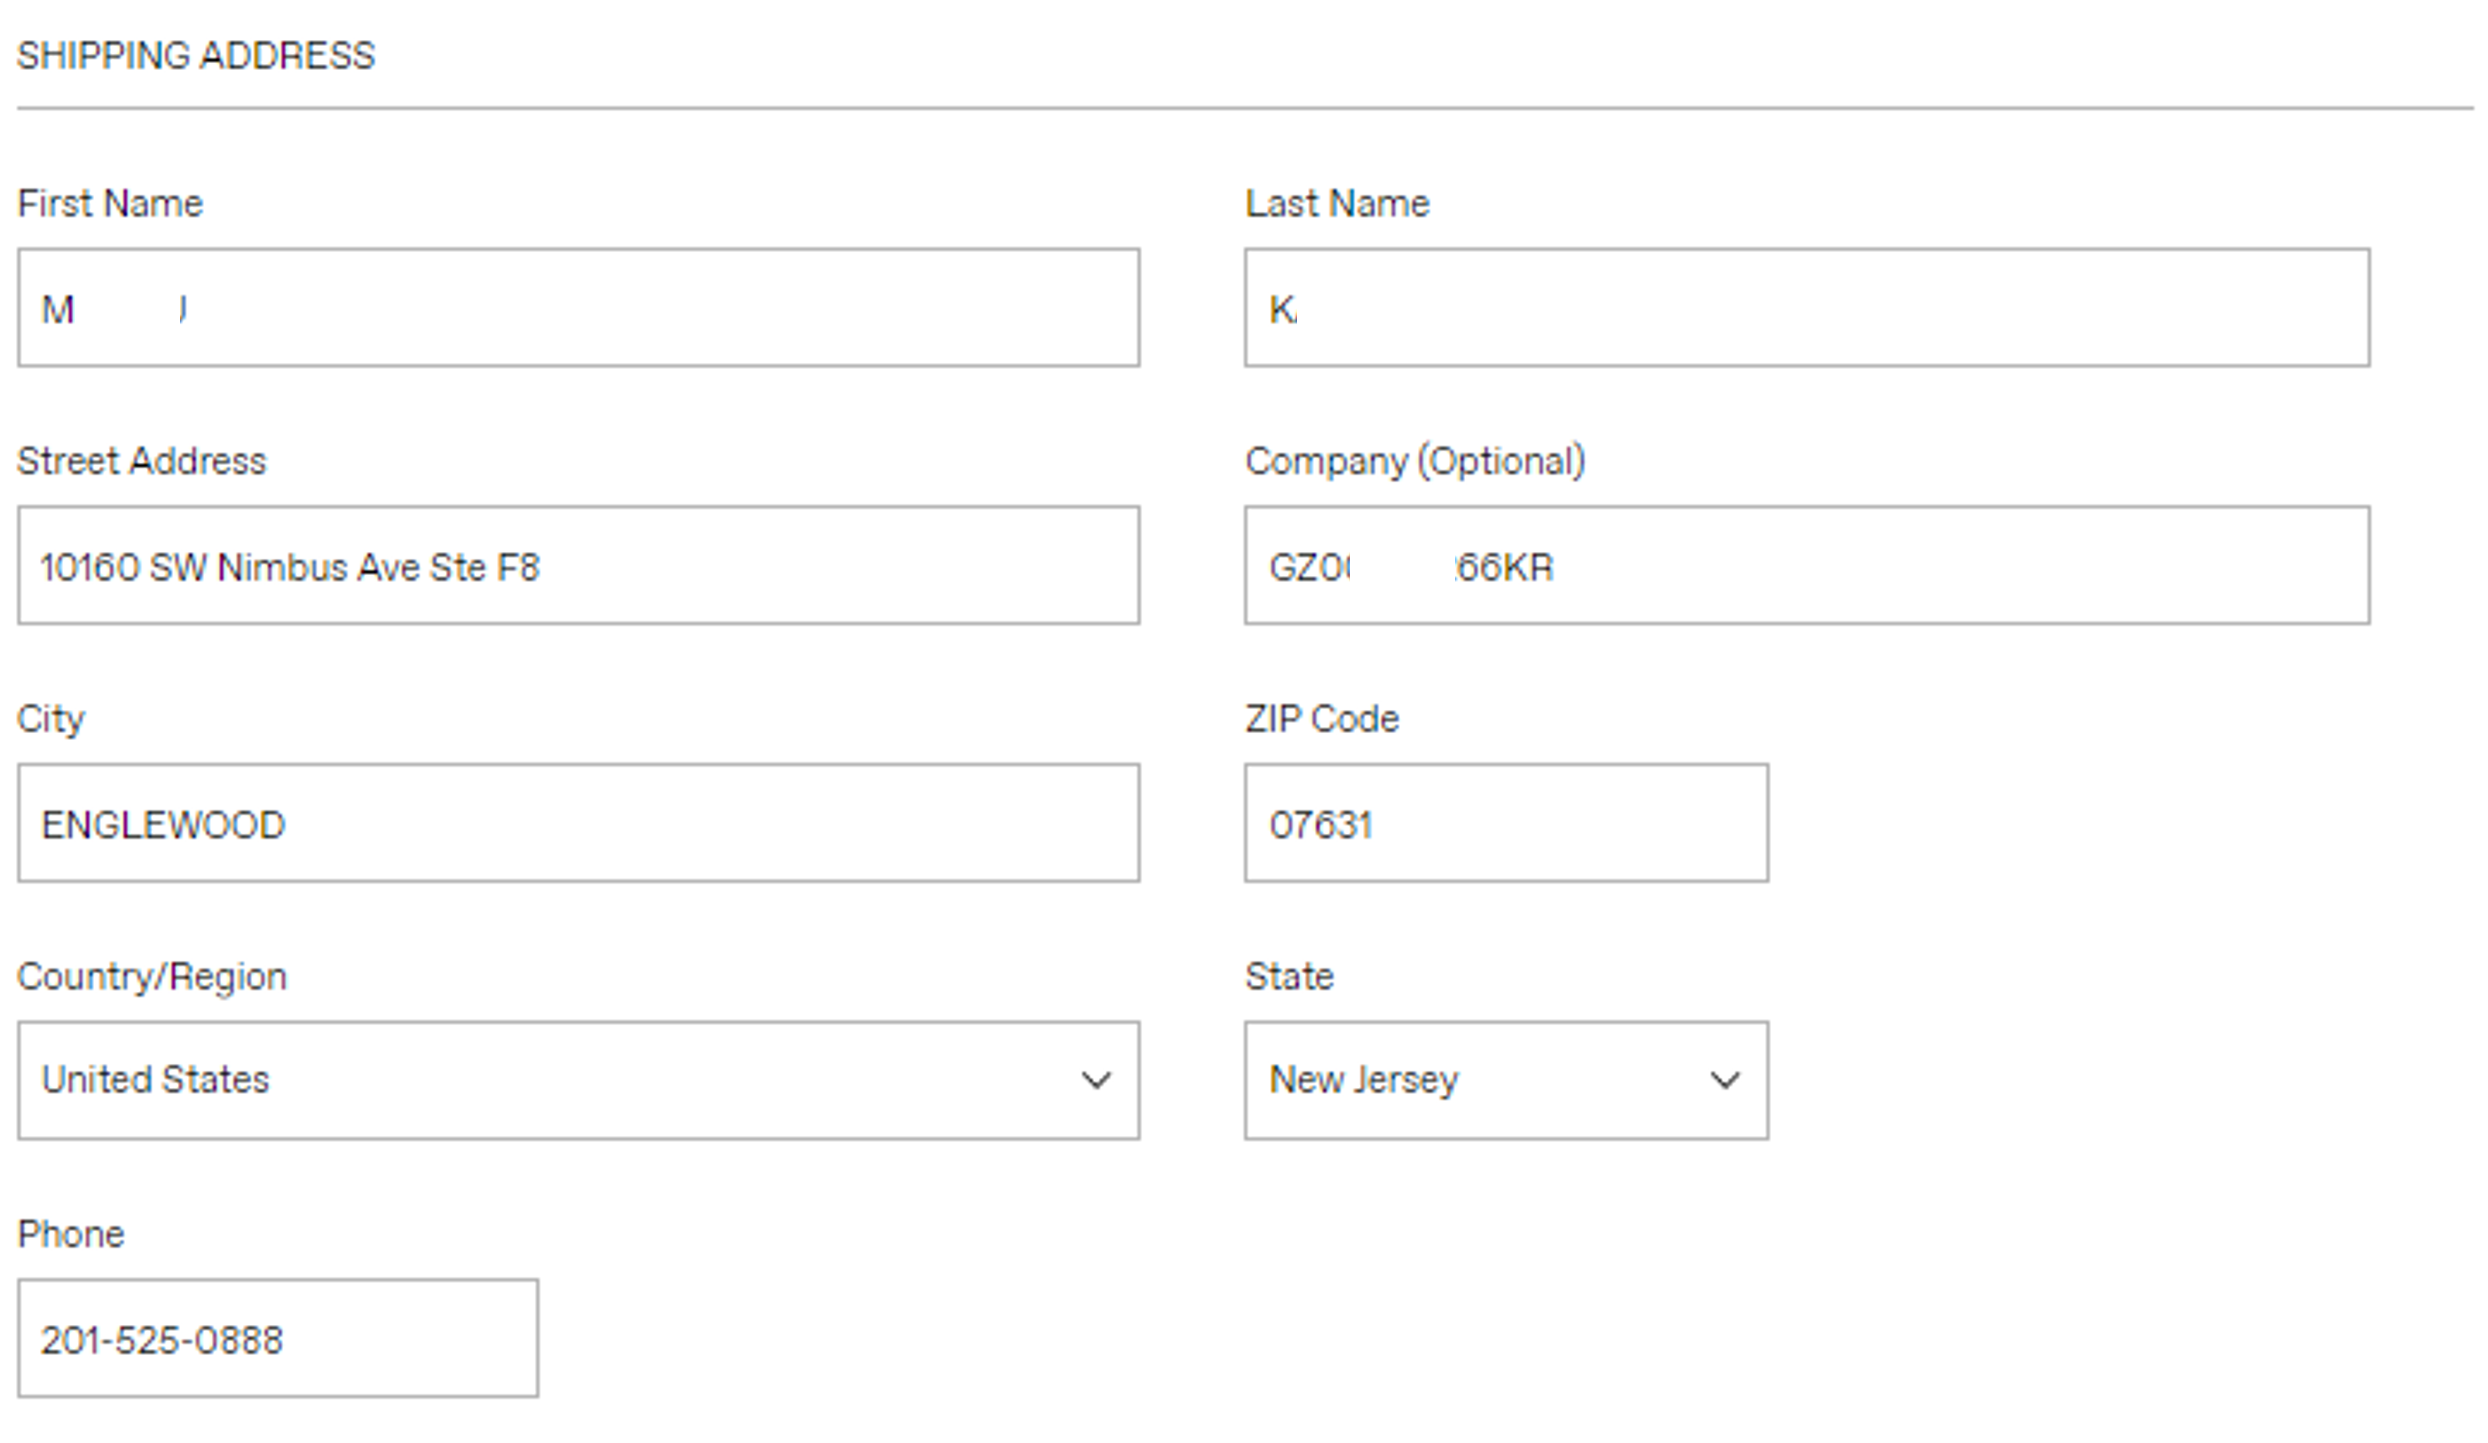
Task: Click the ZIP Code label text
Action: (1321, 720)
